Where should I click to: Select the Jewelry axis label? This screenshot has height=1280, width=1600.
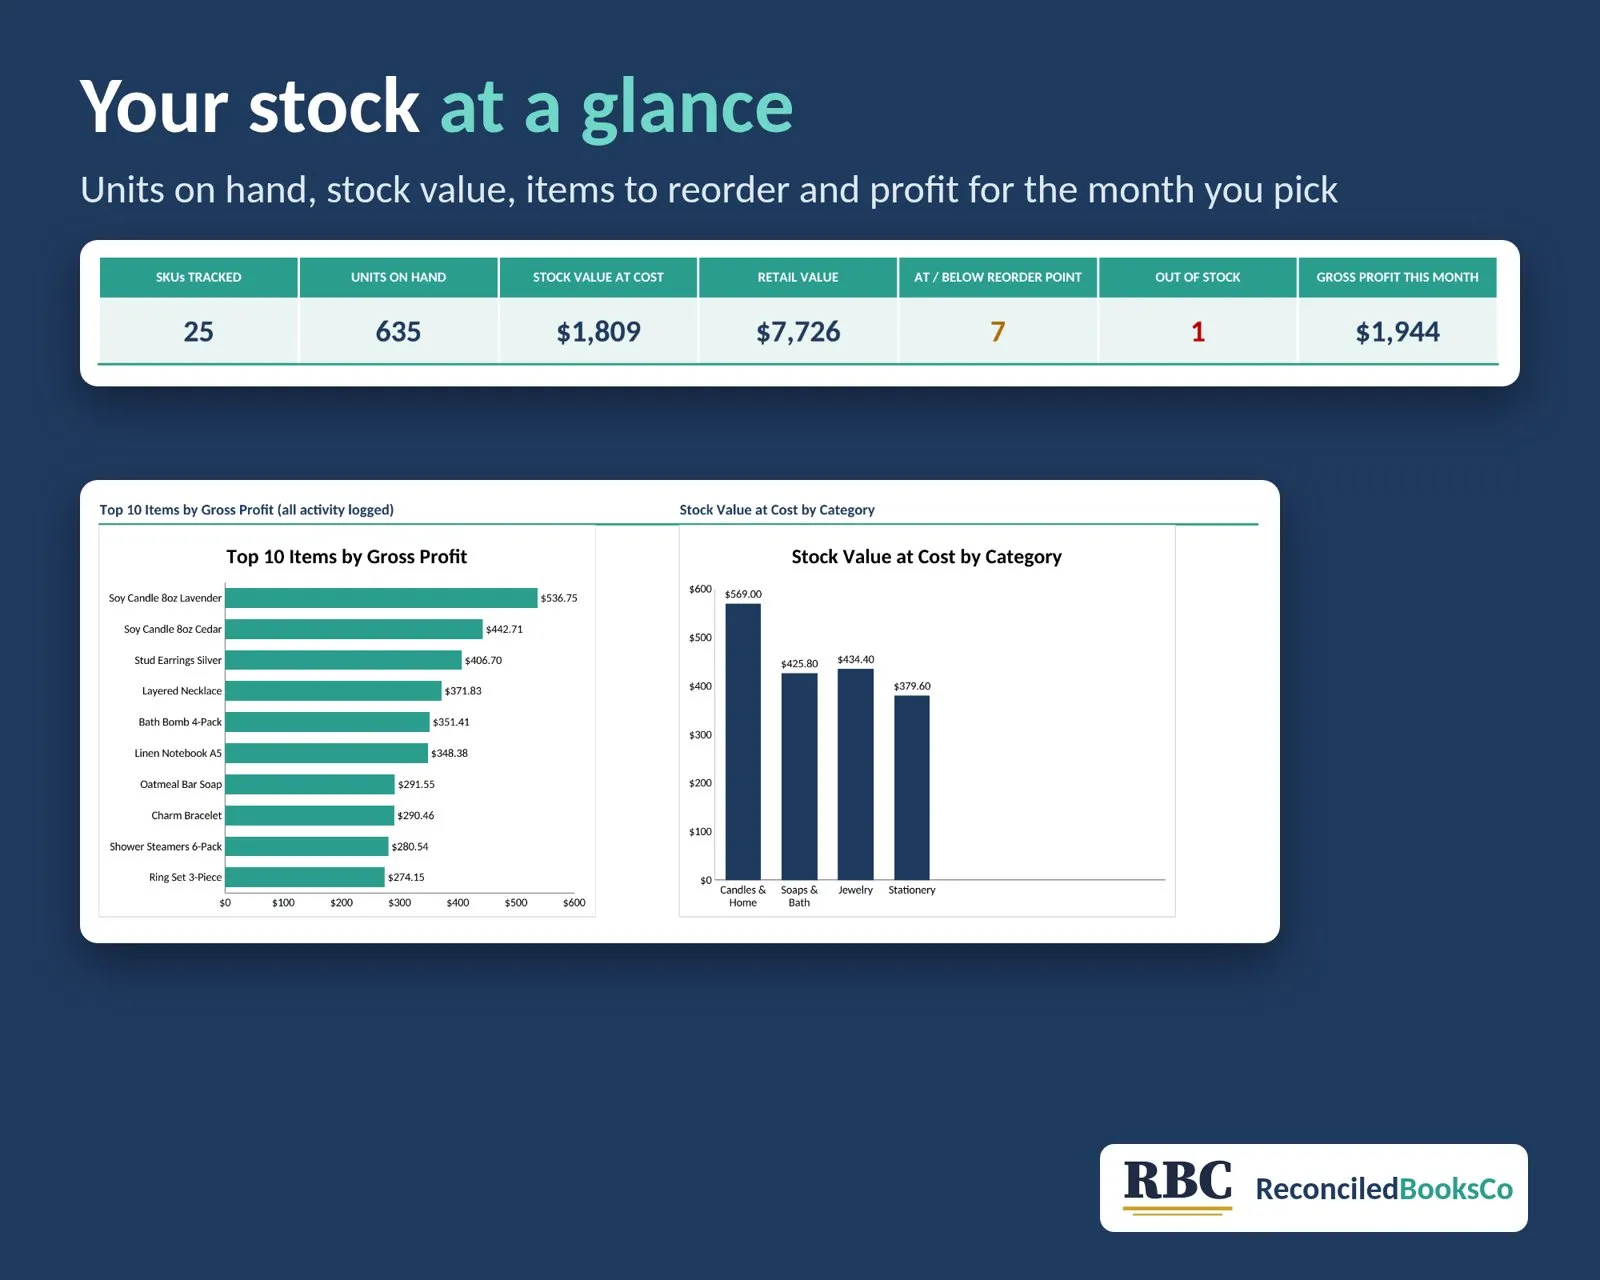pos(855,890)
